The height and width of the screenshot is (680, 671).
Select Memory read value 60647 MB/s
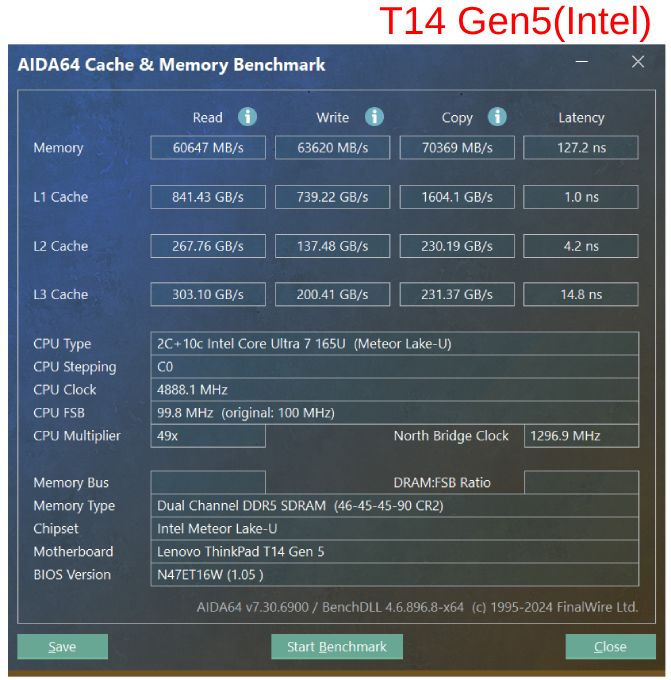208,148
